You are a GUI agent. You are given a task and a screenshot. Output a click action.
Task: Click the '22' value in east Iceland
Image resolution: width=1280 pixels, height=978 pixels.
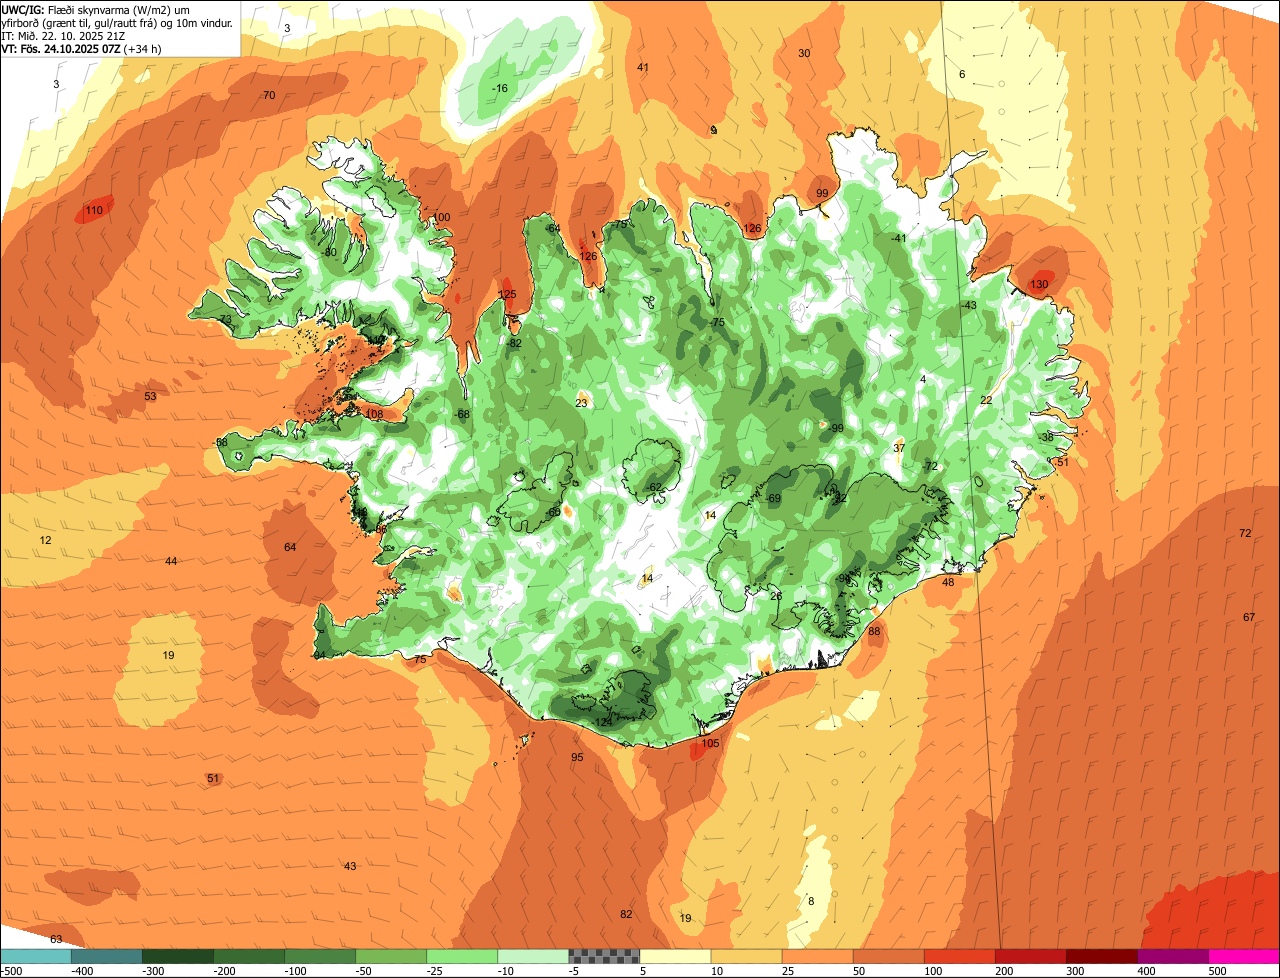(986, 399)
